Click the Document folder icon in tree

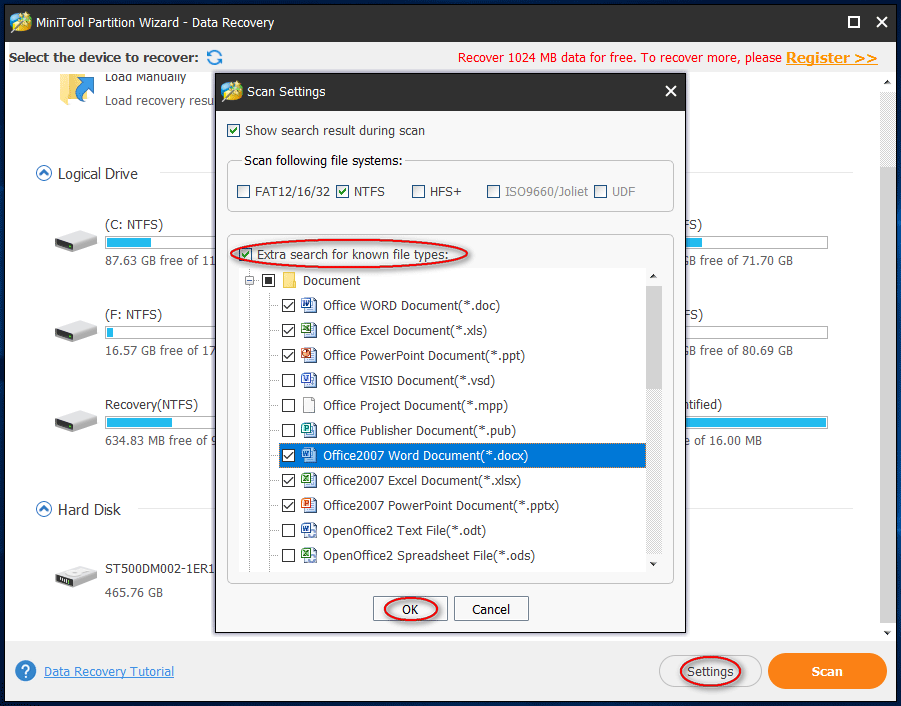290,280
